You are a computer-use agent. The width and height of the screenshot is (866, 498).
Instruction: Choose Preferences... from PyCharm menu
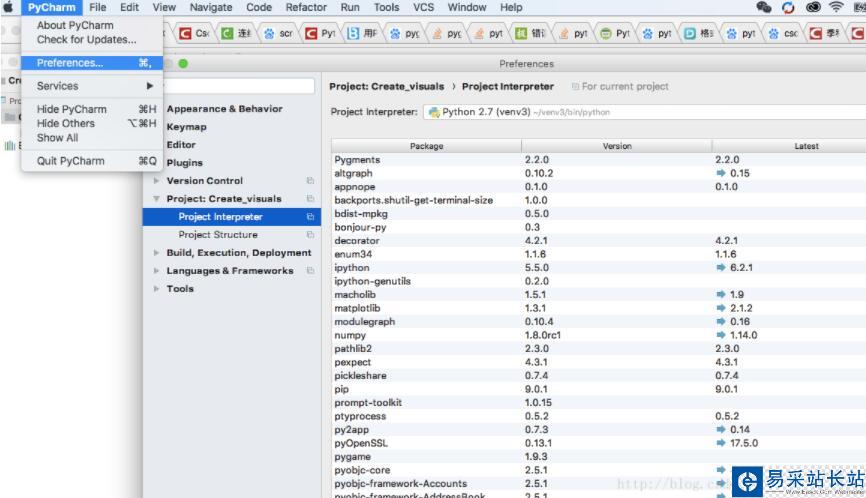[92, 63]
